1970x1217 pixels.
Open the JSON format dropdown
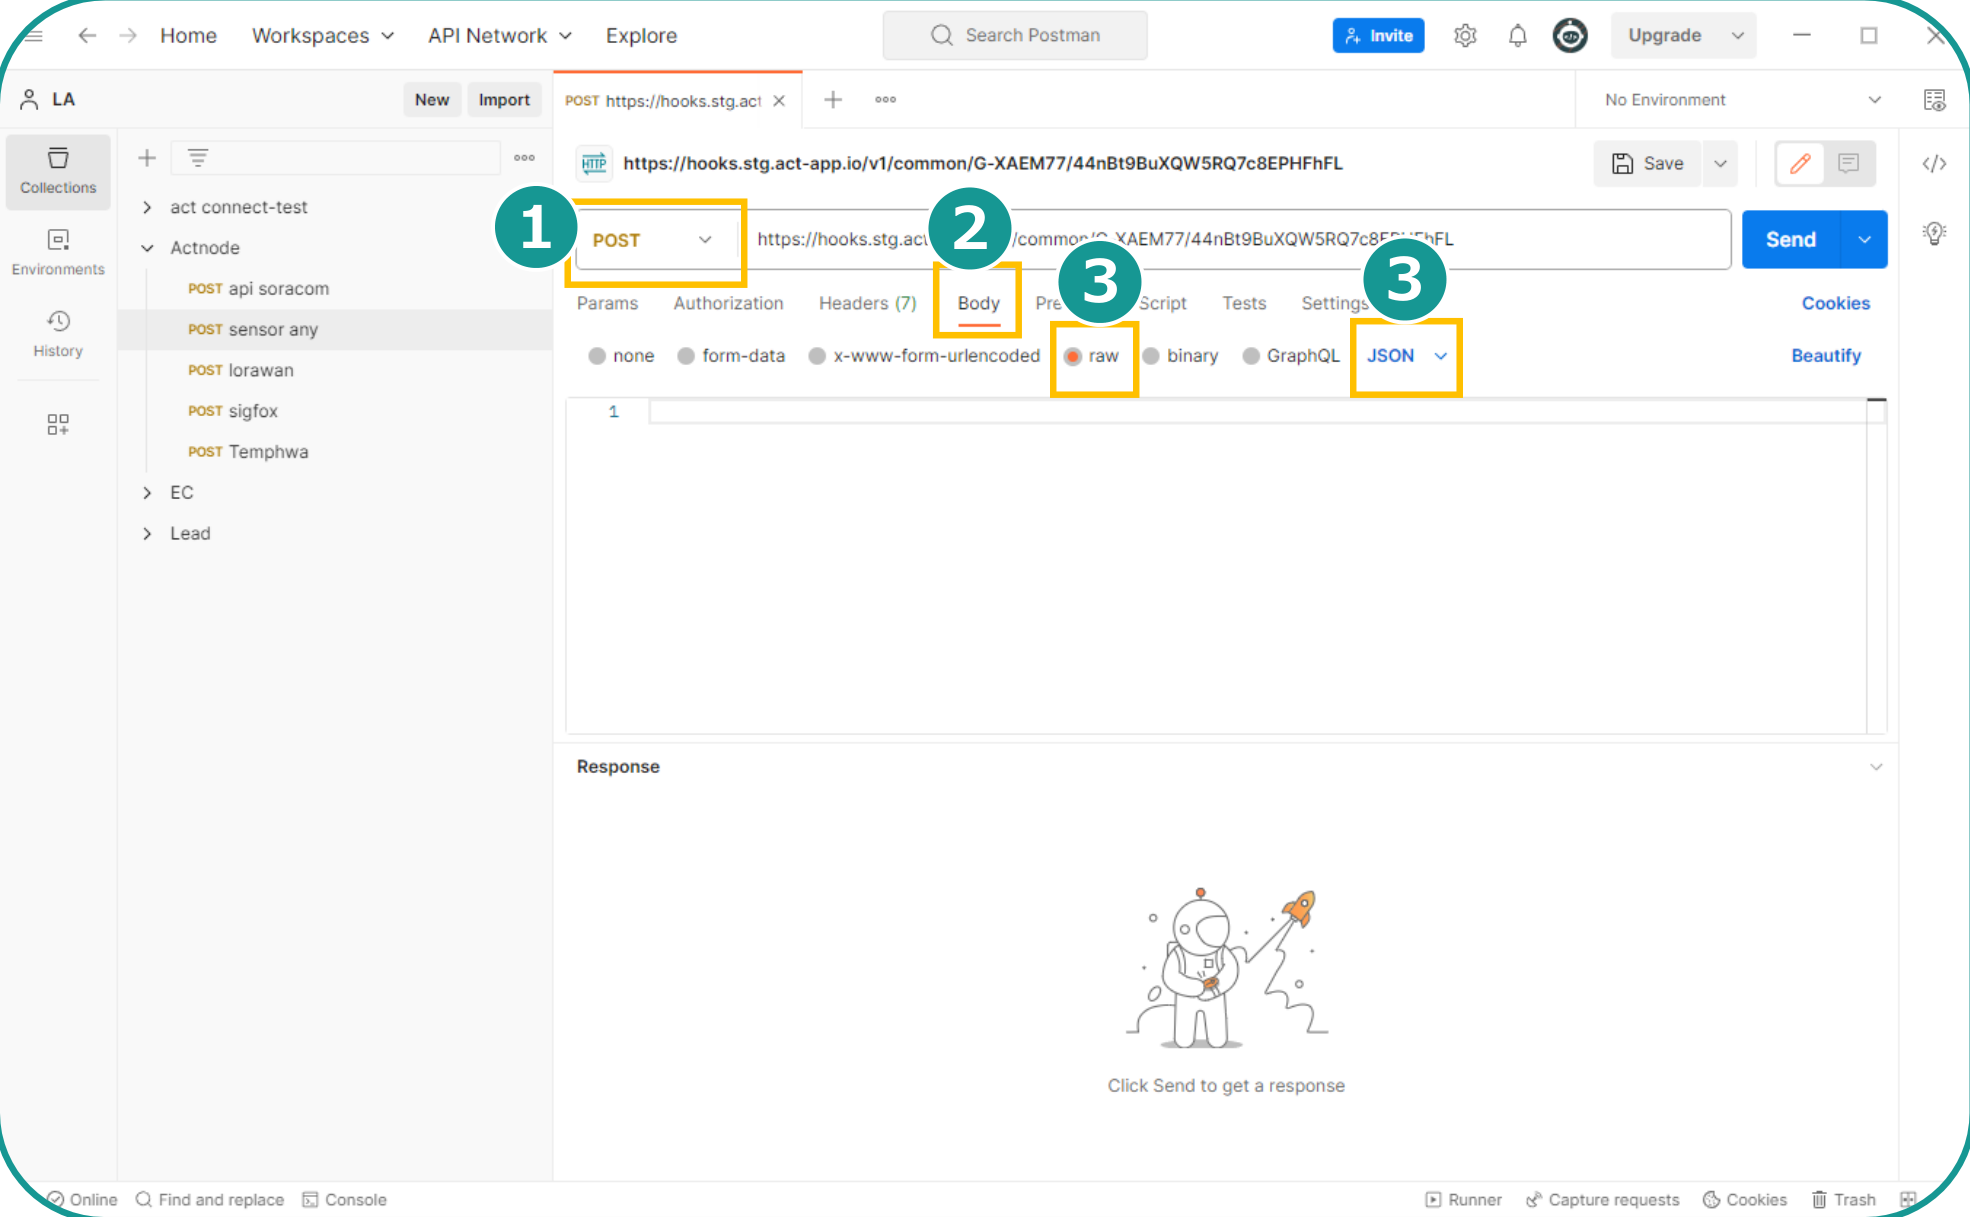click(1407, 356)
